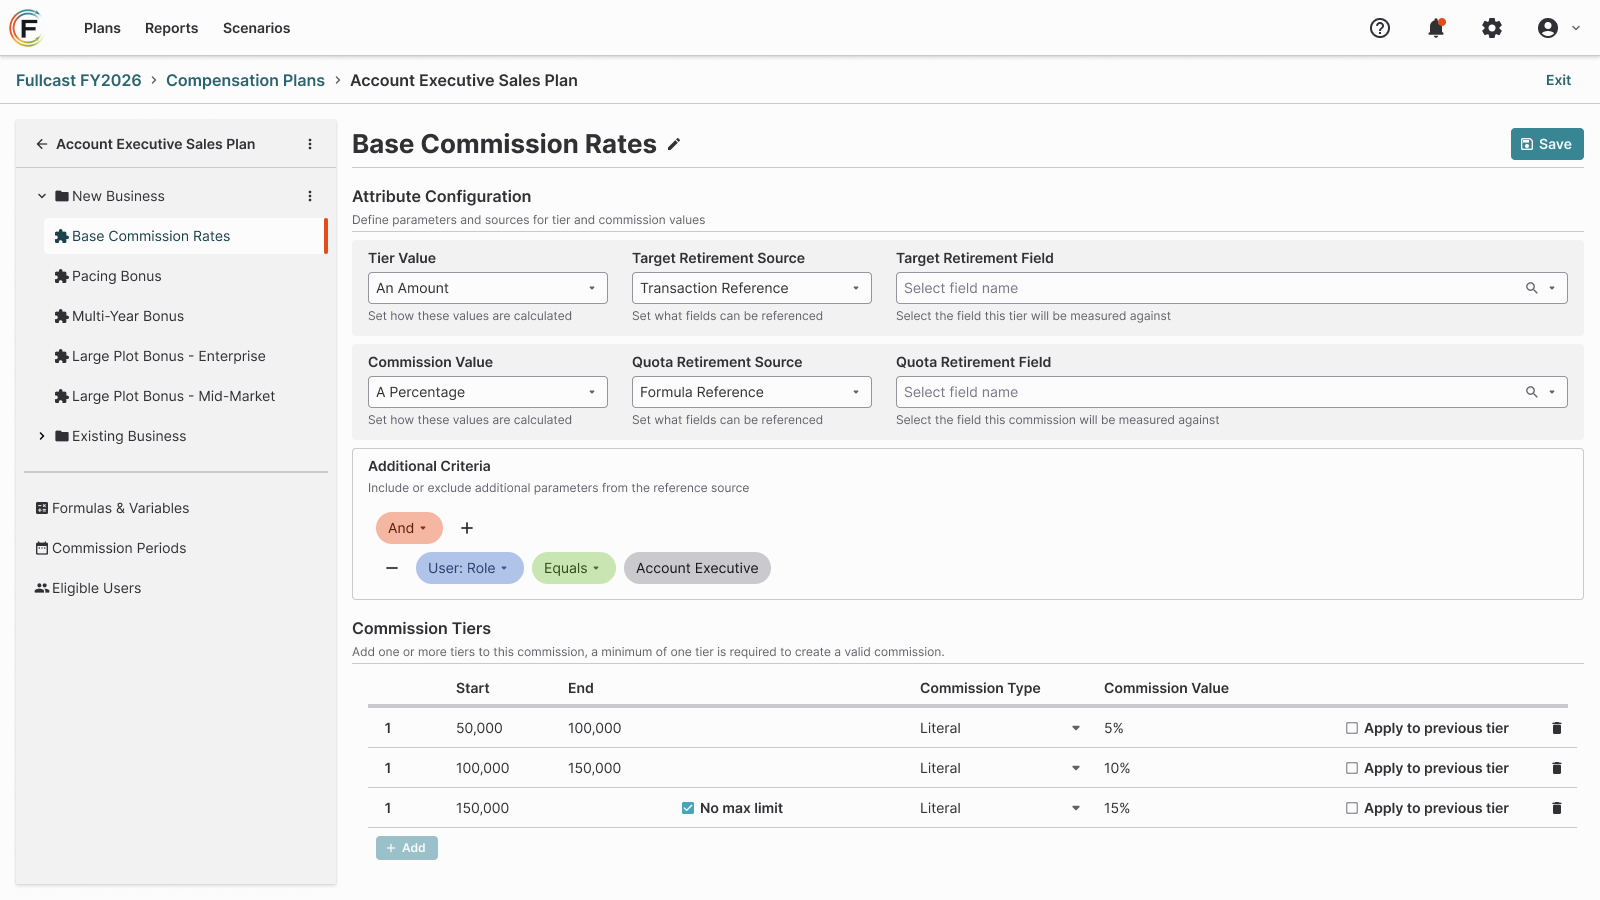Check Apply to previous tier for 15% row
Screen dimensions: 1600x900
coord(1352,808)
